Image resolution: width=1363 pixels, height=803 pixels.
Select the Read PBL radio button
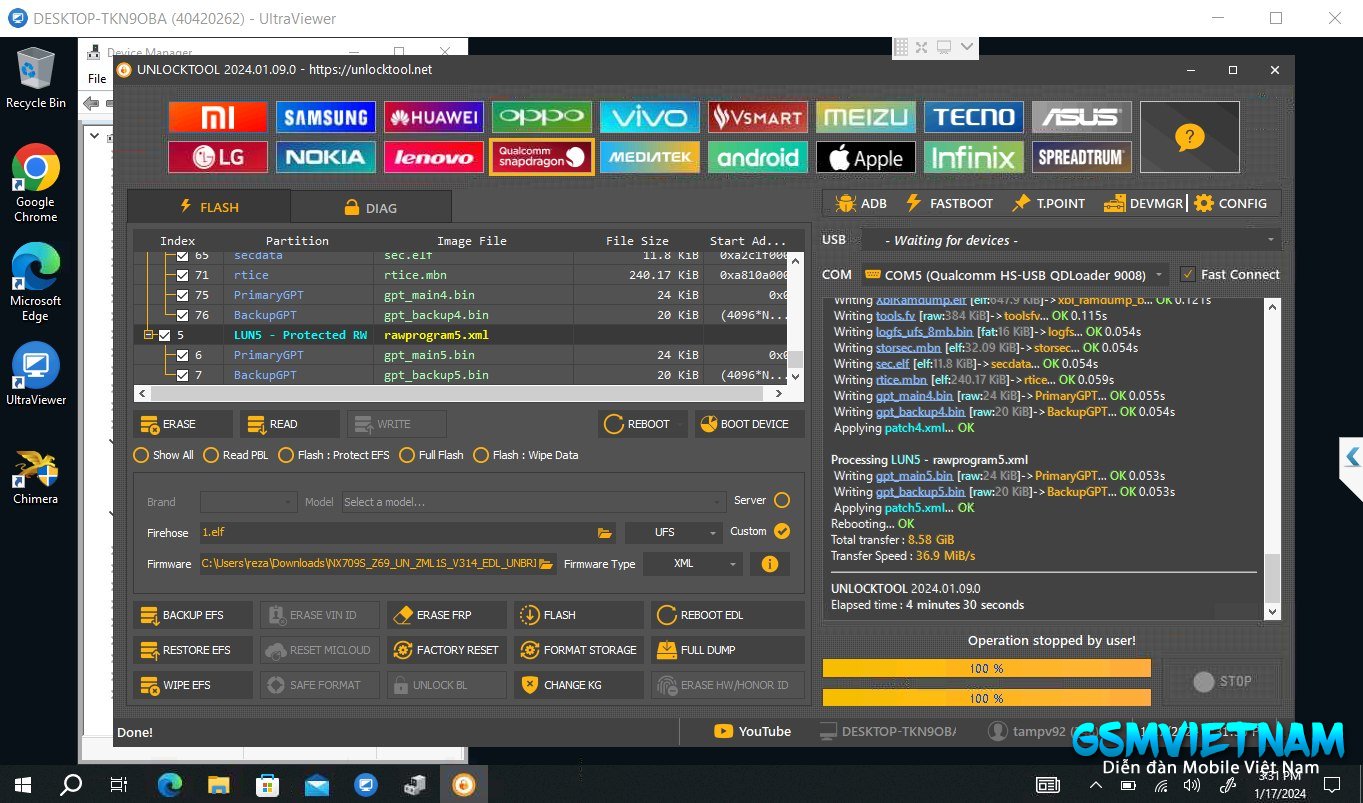click(211, 455)
